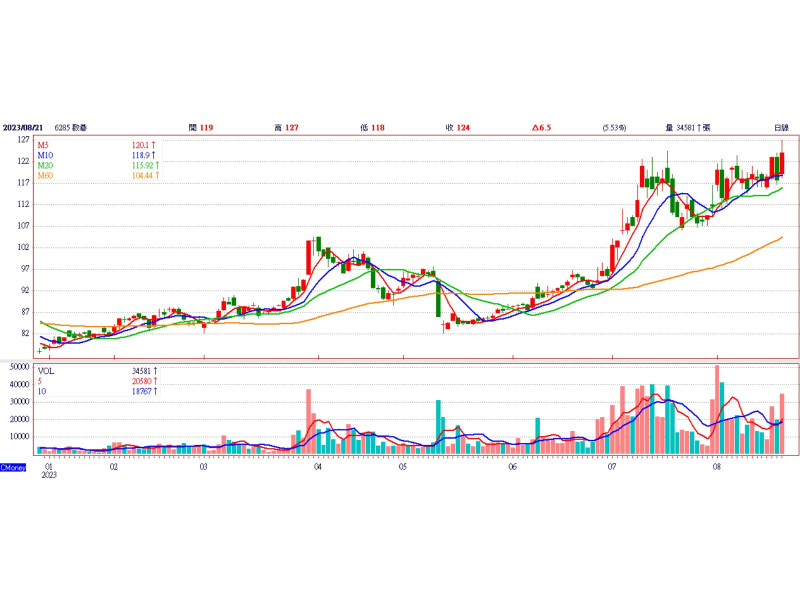The width and height of the screenshot is (800, 600).
Task: Click the low price value 118
Action: tap(377, 128)
